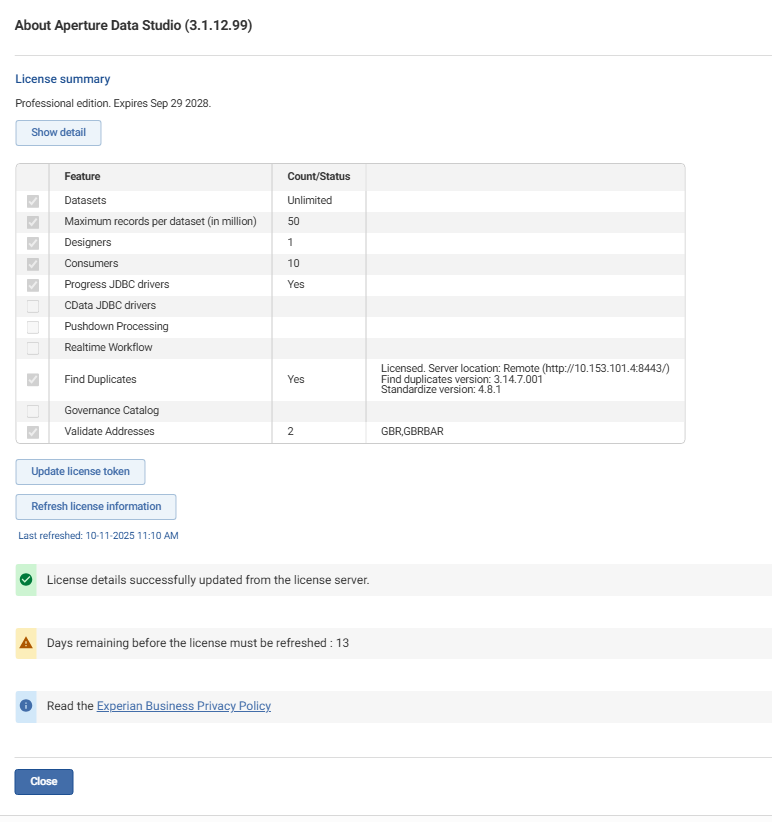The height and width of the screenshot is (822, 772).
Task: Toggle the Find Duplicates checkbox
Action: coord(32,380)
